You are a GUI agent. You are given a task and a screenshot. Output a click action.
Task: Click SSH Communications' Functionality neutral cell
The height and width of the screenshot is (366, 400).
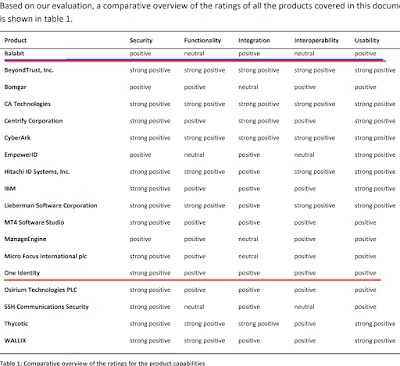[x=194, y=307]
